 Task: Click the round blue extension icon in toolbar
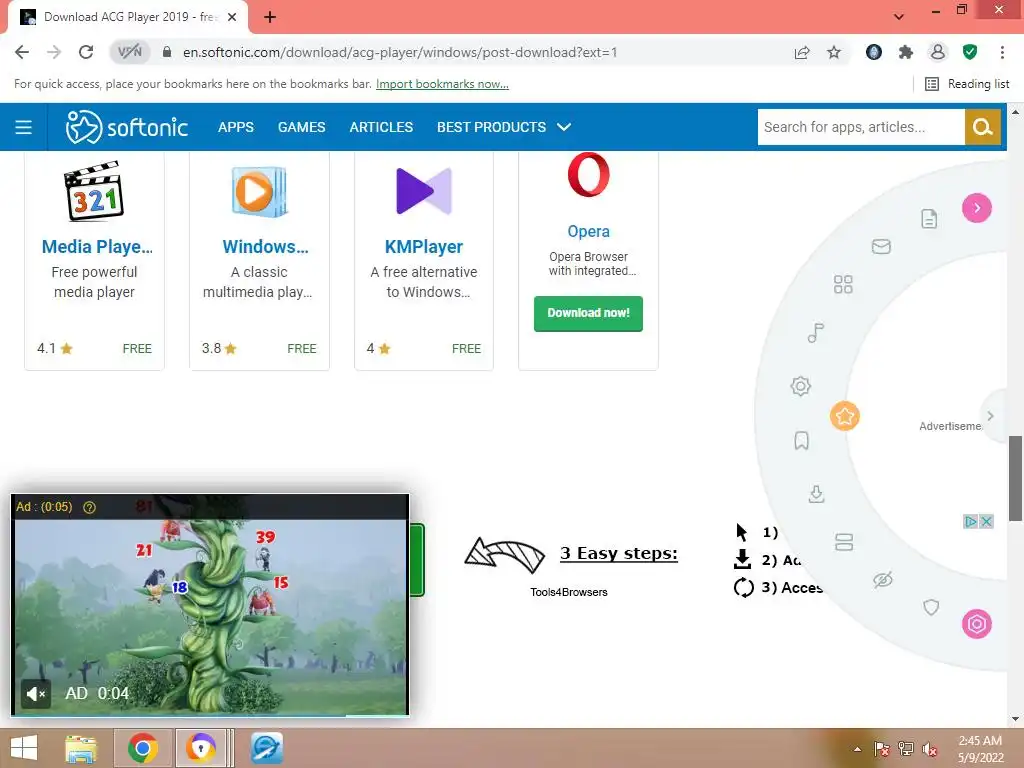click(x=873, y=52)
